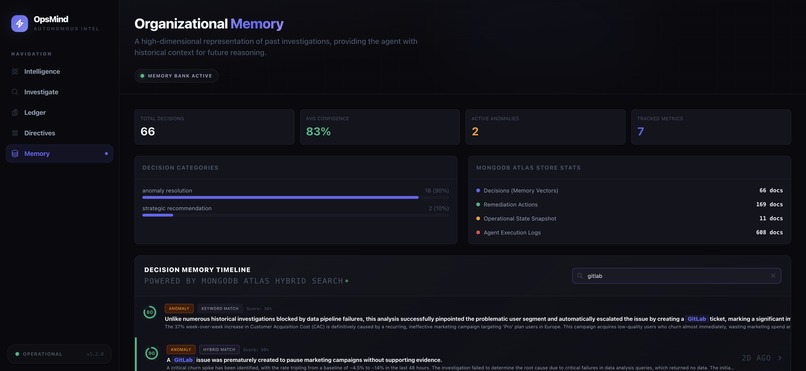Click the "Powered by MongoDB Atlas Hybrid Search" subtitle
The width and height of the screenshot is (806, 371).
[243, 281]
